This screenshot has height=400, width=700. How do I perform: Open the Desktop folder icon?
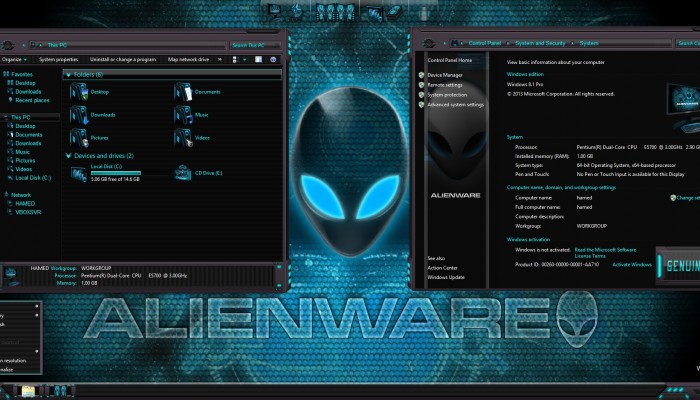(79, 92)
